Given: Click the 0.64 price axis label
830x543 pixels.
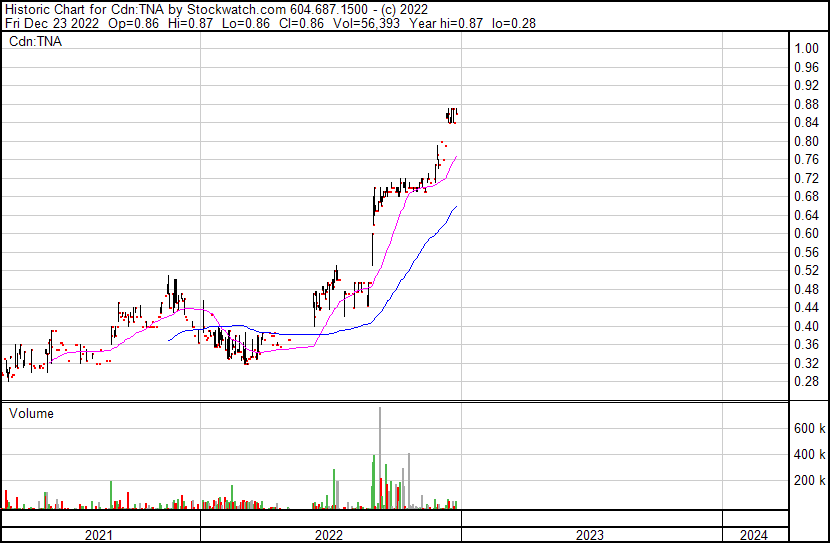Looking at the screenshot, I should point(806,215).
